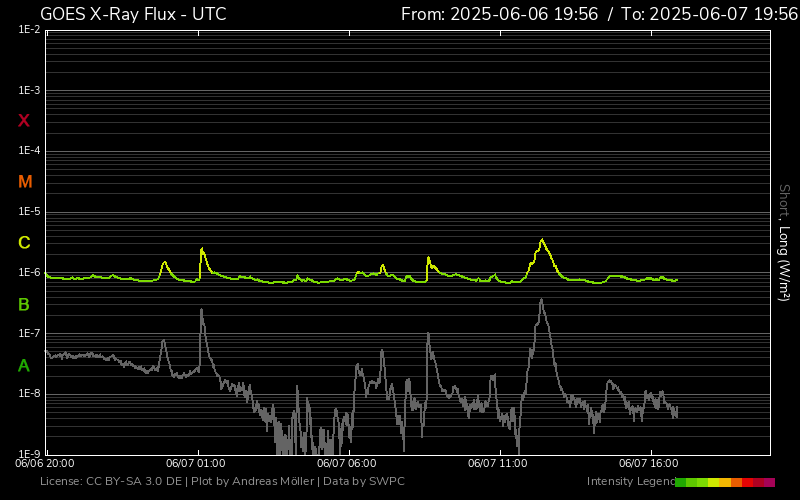Select the yellow C flare class label
This screenshot has height=500, width=800.
[x=24, y=243]
